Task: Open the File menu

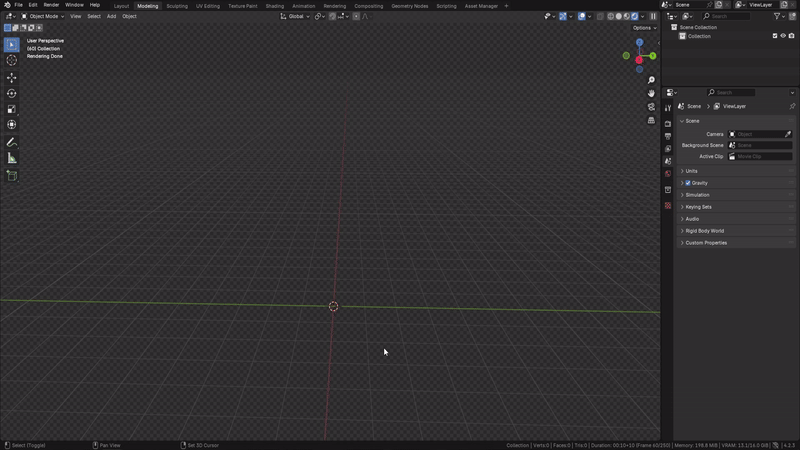Action: click(18, 5)
